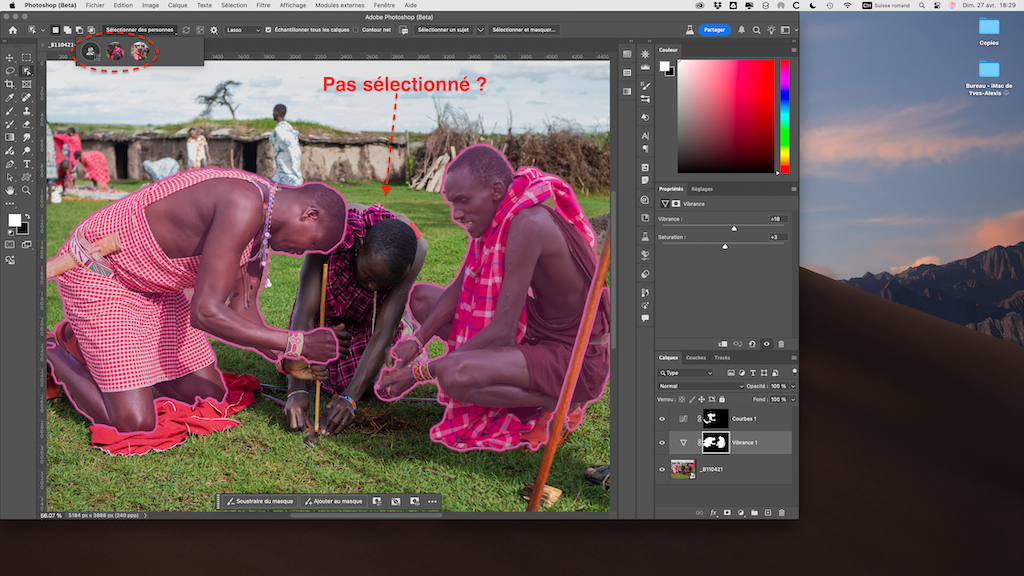Create a new layer with plus icon
This screenshot has width=1024, height=576.
tap(767, 513)
